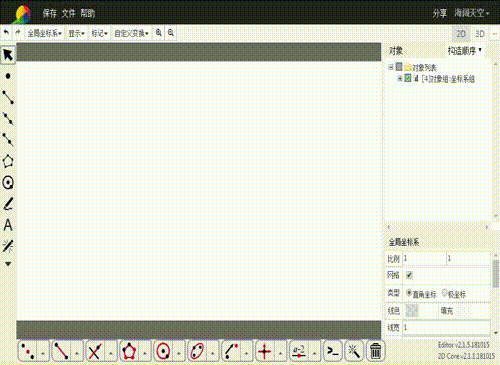Select the magic wand tool in left toolbar
Image resolution: width=500 pixels, height=365 pixels.
8,246
